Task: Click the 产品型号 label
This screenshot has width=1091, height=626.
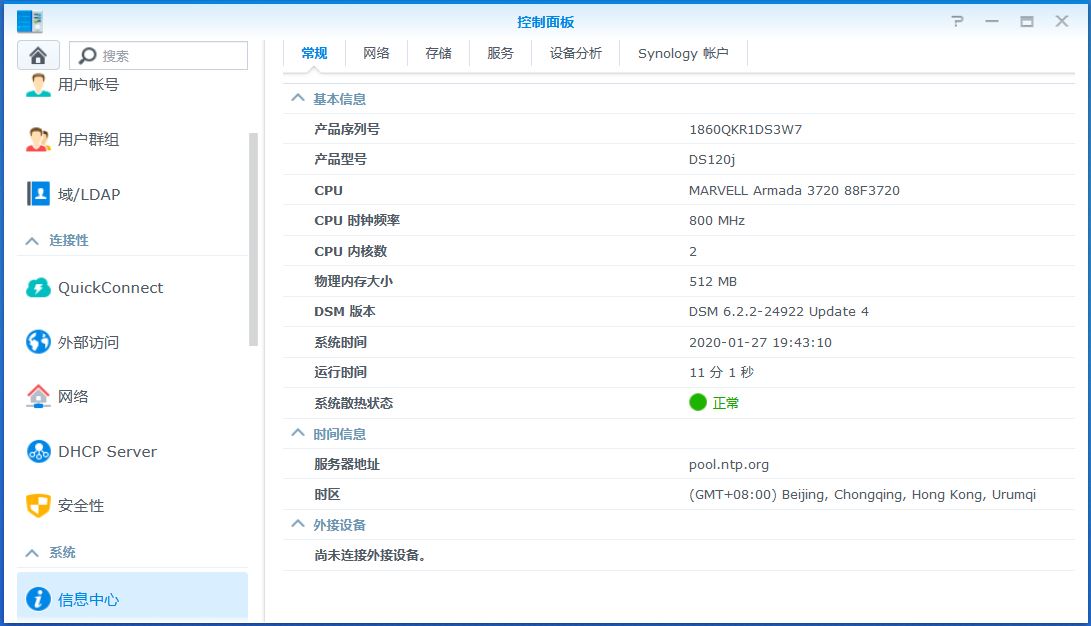Action: point(340,159)
